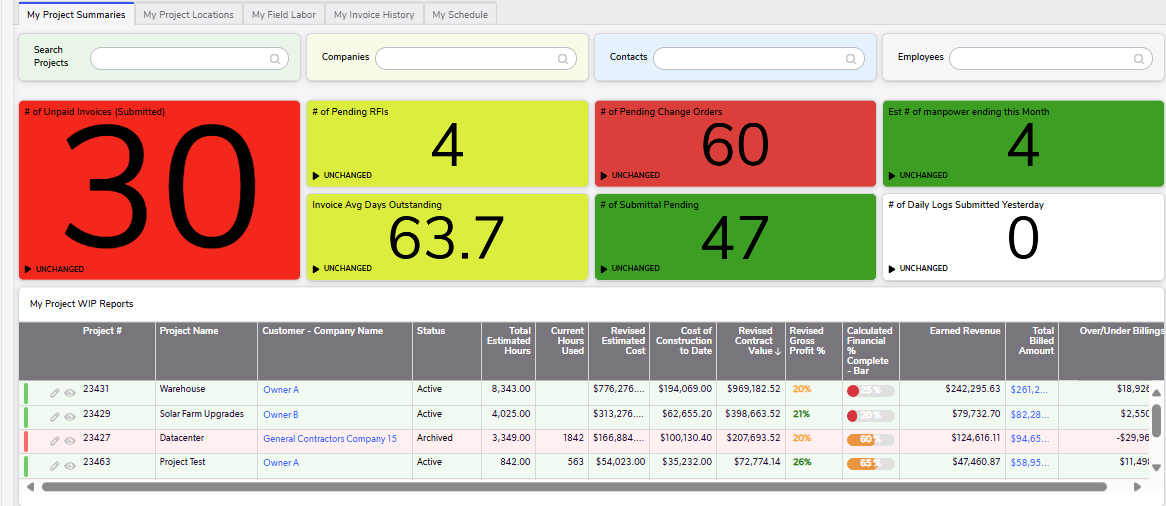Click trend arrow on Unpaid Invoices tile
The image size is (1166, 506).
tap(28, 269)
